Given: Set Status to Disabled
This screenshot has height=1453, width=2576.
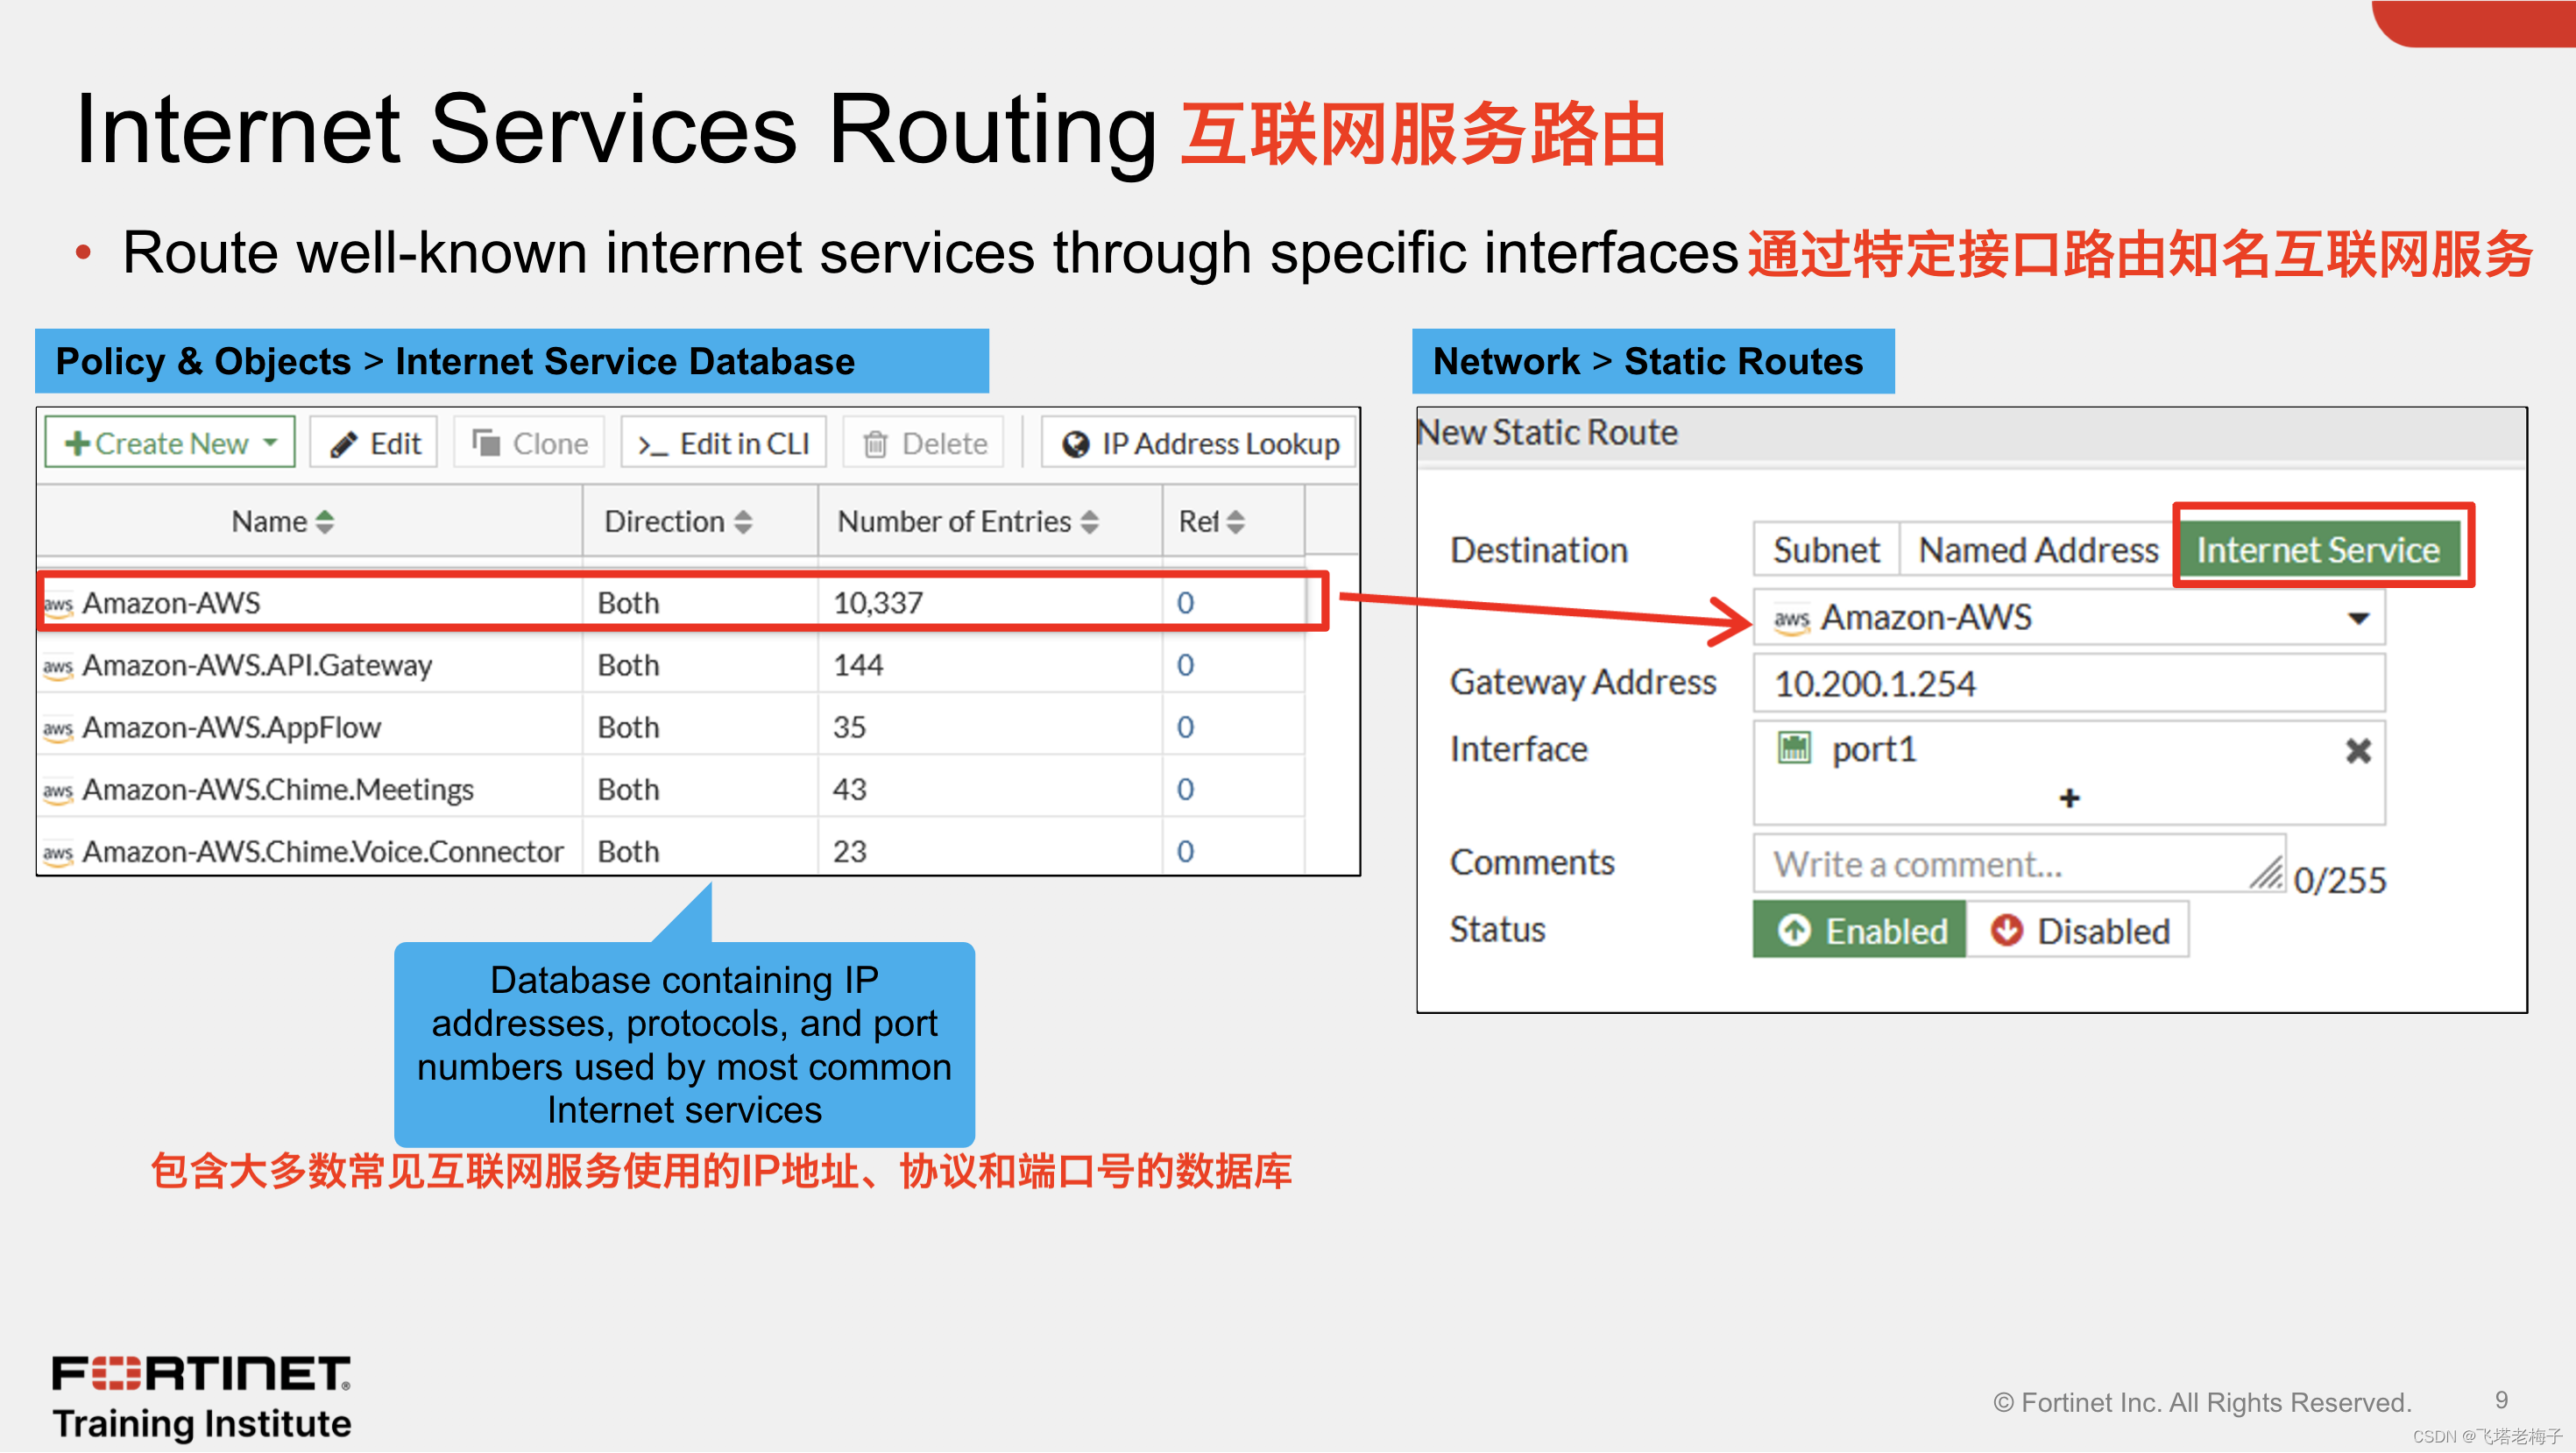Looking at the screenshot, I should click(2078, 930).
